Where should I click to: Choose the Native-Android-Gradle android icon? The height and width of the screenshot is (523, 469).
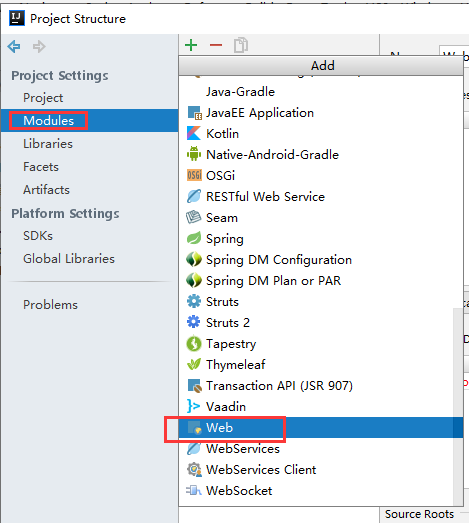coord(194,154)
